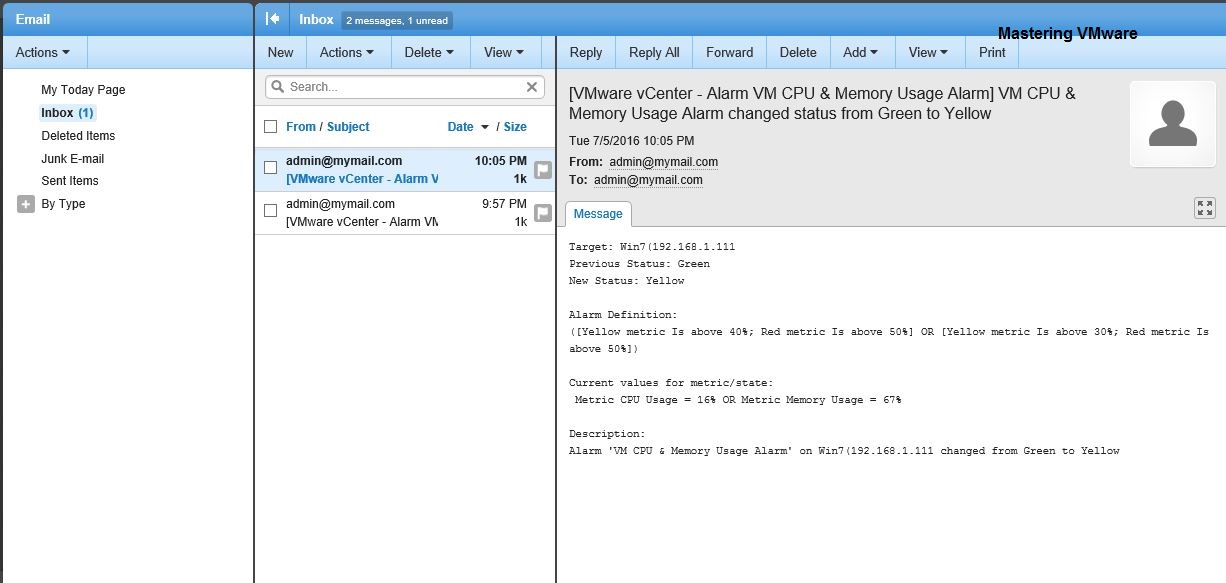Open the sender avatar picture
Viewport: 1226px width, 583px height.
(x=1173, y=124)
